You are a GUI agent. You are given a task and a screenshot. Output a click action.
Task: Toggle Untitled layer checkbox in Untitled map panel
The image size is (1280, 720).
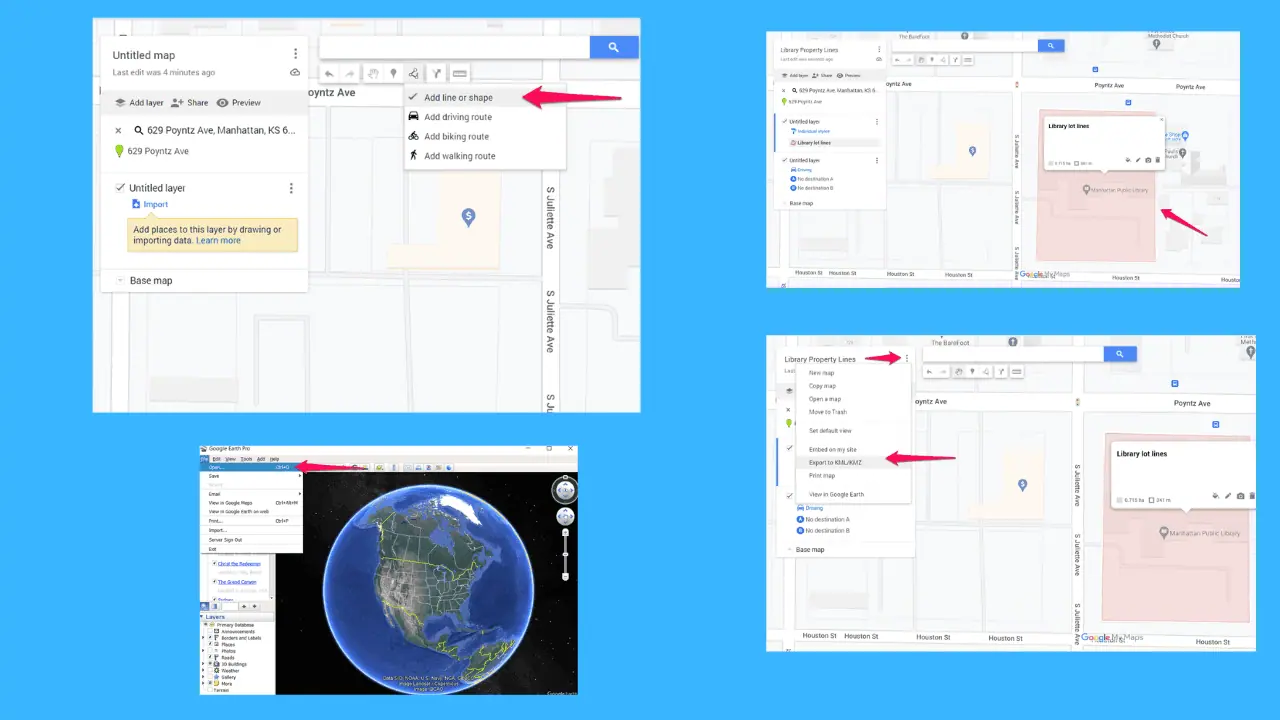coord(119,188)
